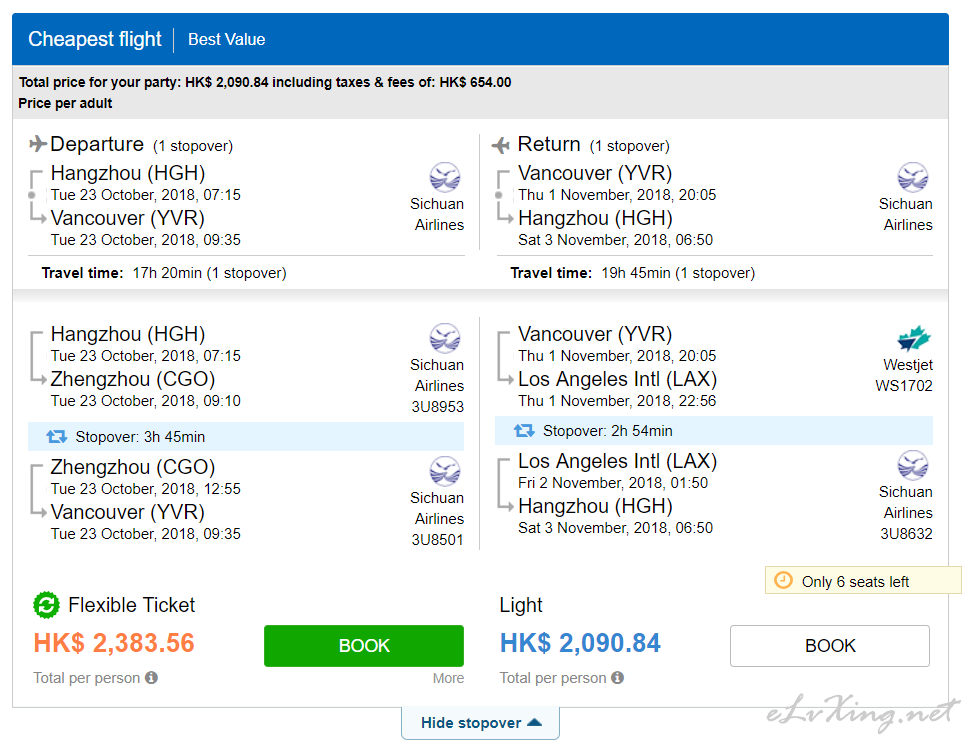Click the 3h 45min stopover transfer icon

point(56,437)
